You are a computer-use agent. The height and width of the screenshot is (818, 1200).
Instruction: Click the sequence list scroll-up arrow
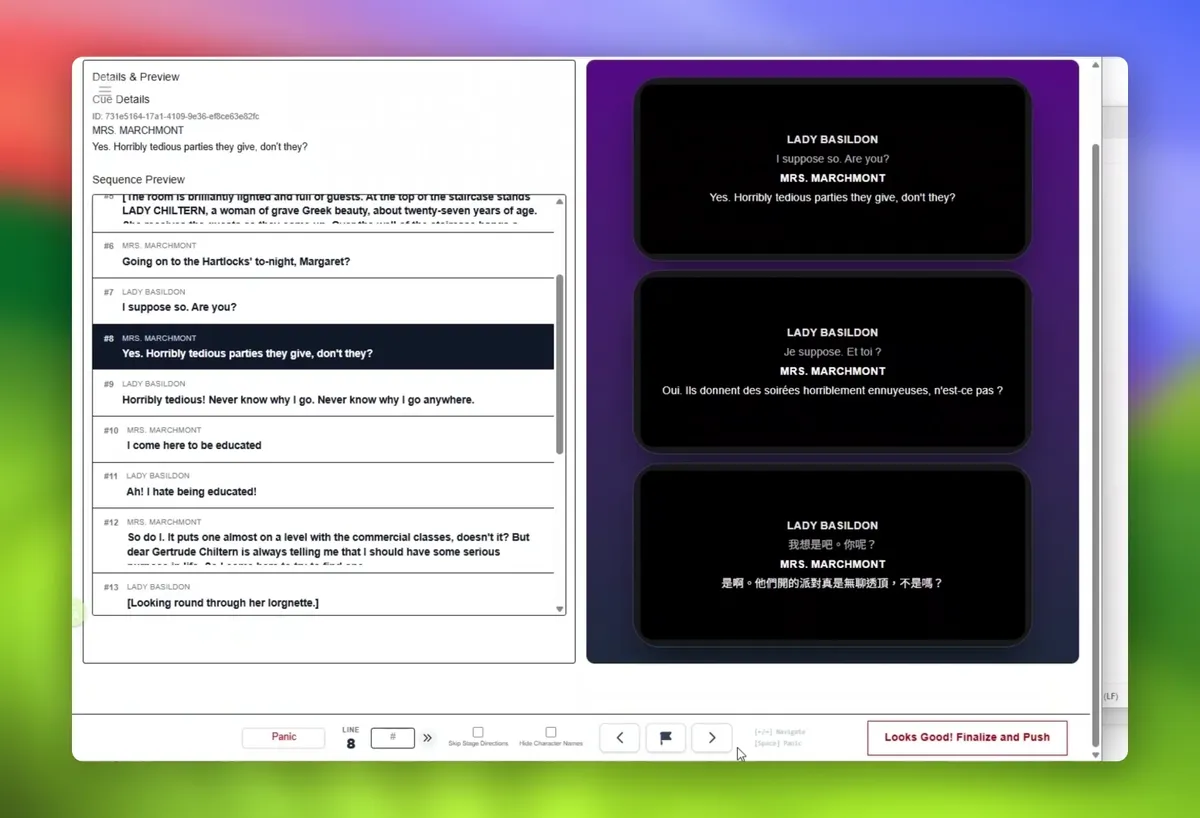click(x=559, y=202)
